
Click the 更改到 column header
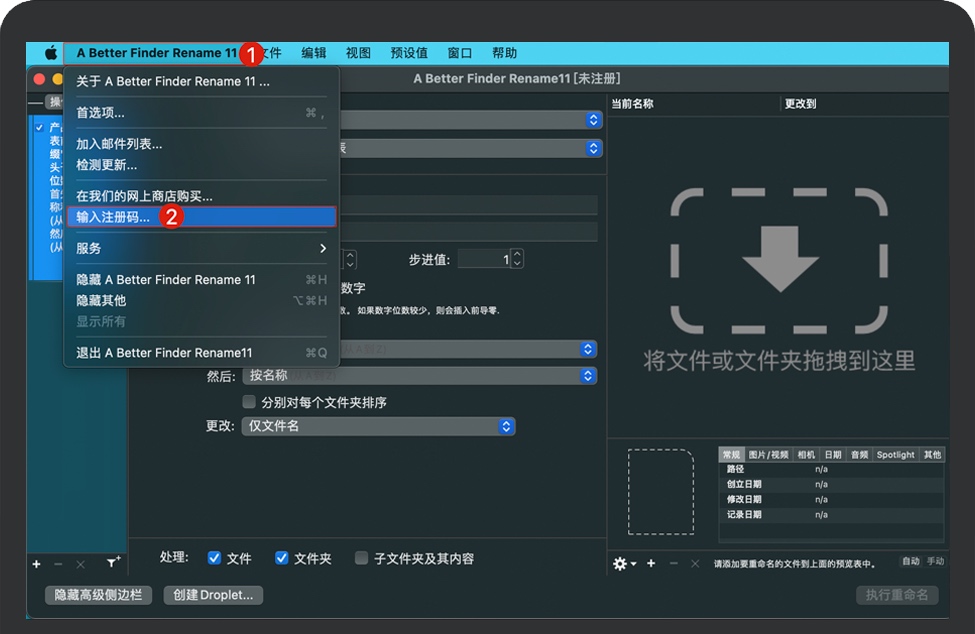[800, 104]
